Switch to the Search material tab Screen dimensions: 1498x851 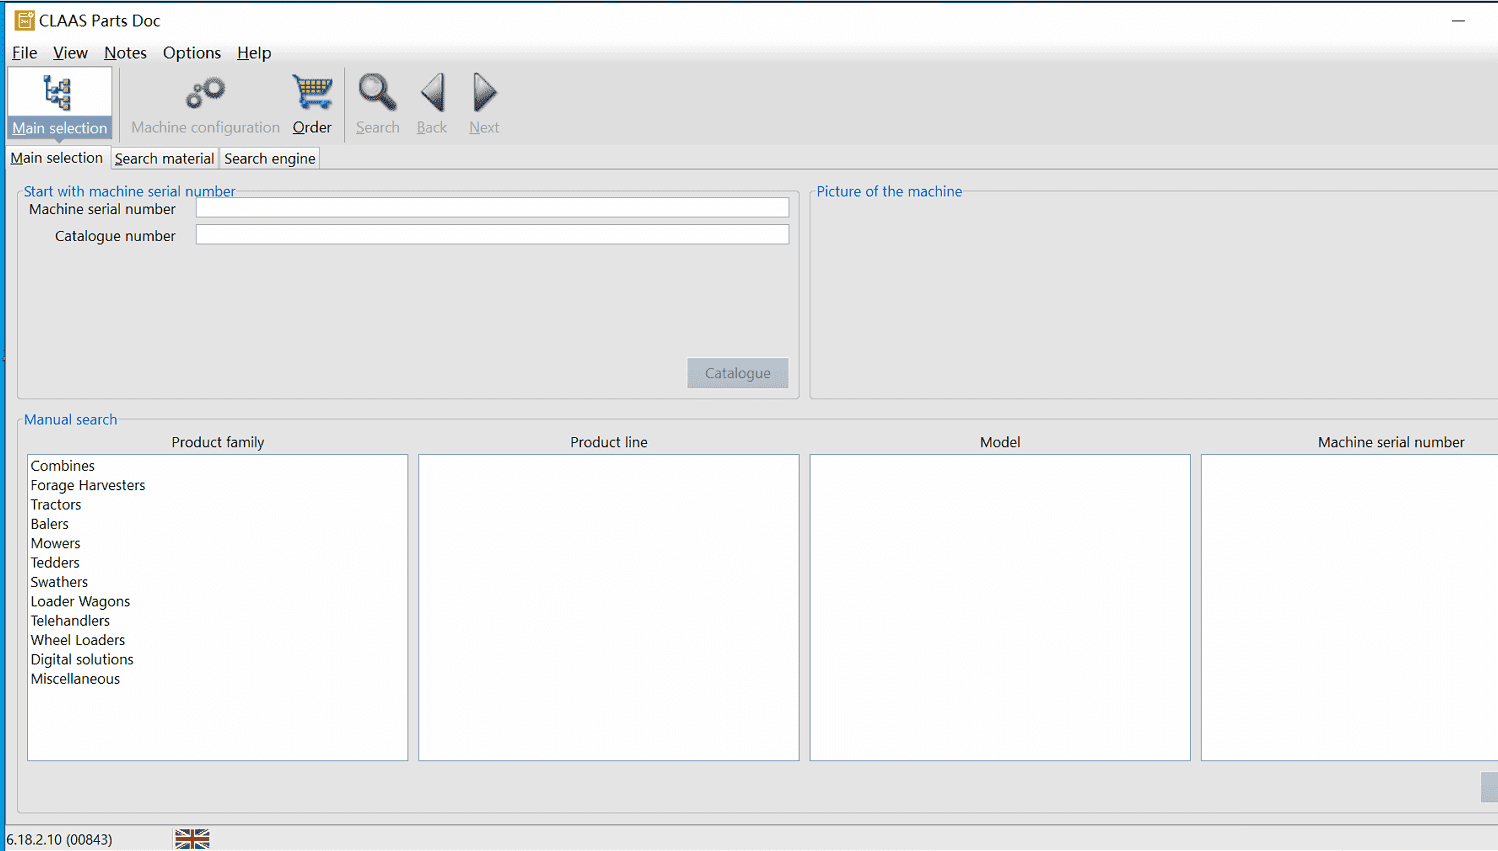pos(164,158)
